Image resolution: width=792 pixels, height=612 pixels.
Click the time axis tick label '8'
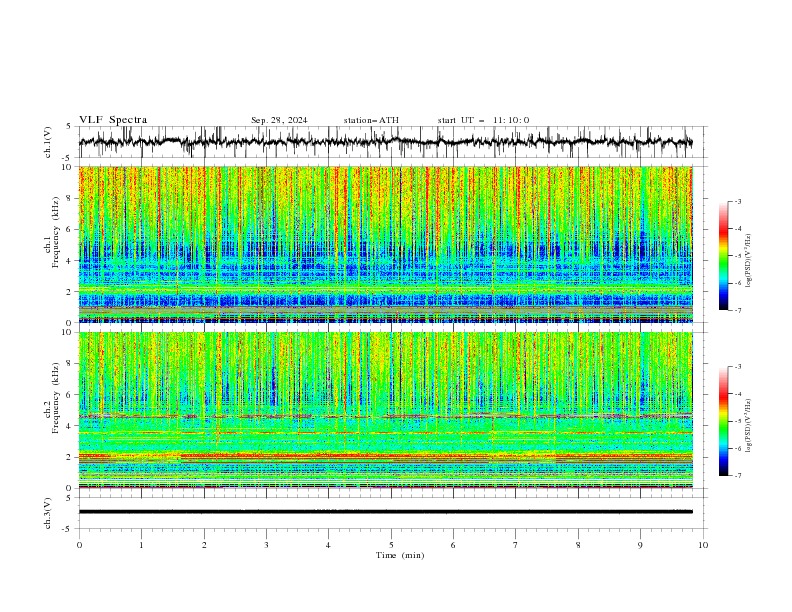point(578,545)
